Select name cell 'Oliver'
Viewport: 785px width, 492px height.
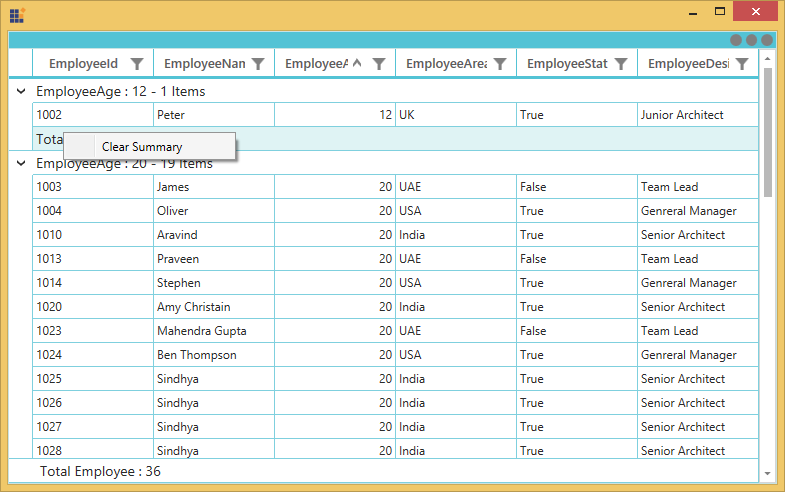click(x=214, y=211)
